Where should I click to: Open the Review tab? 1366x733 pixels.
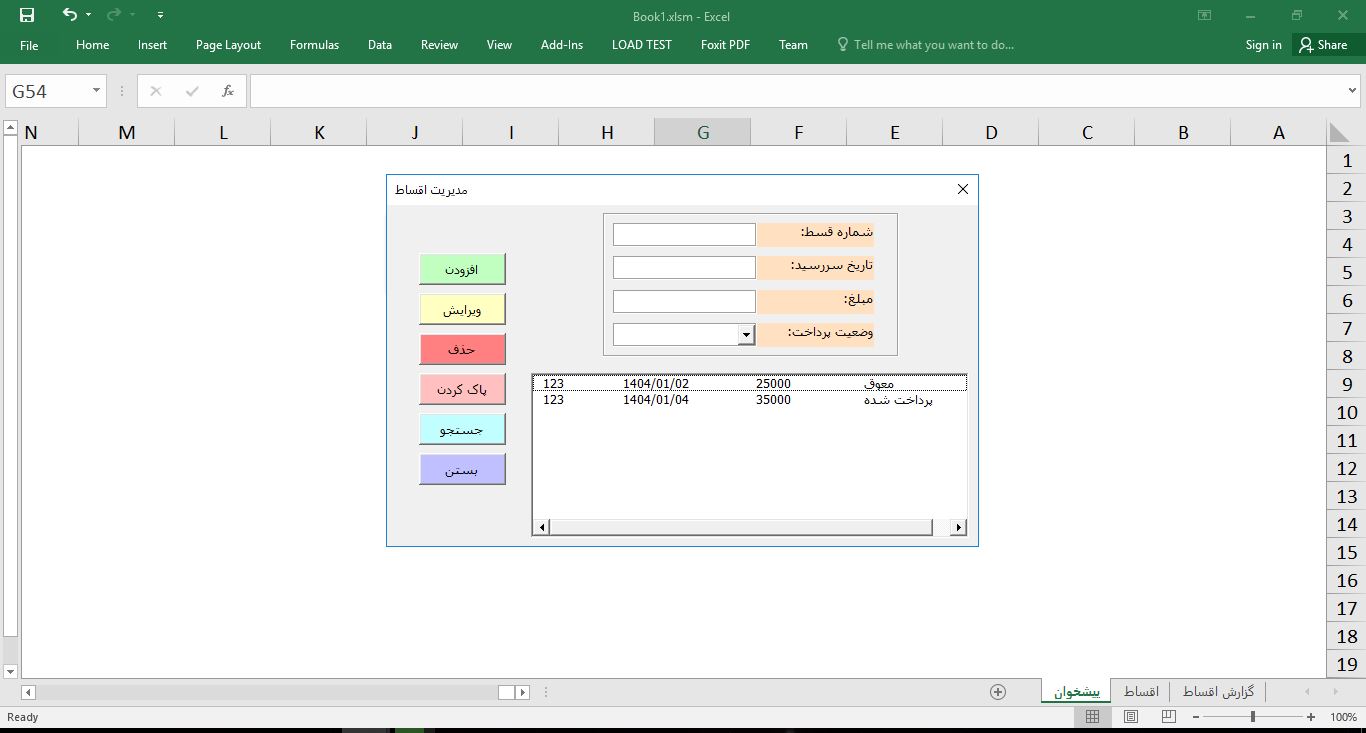pos(439,45)
